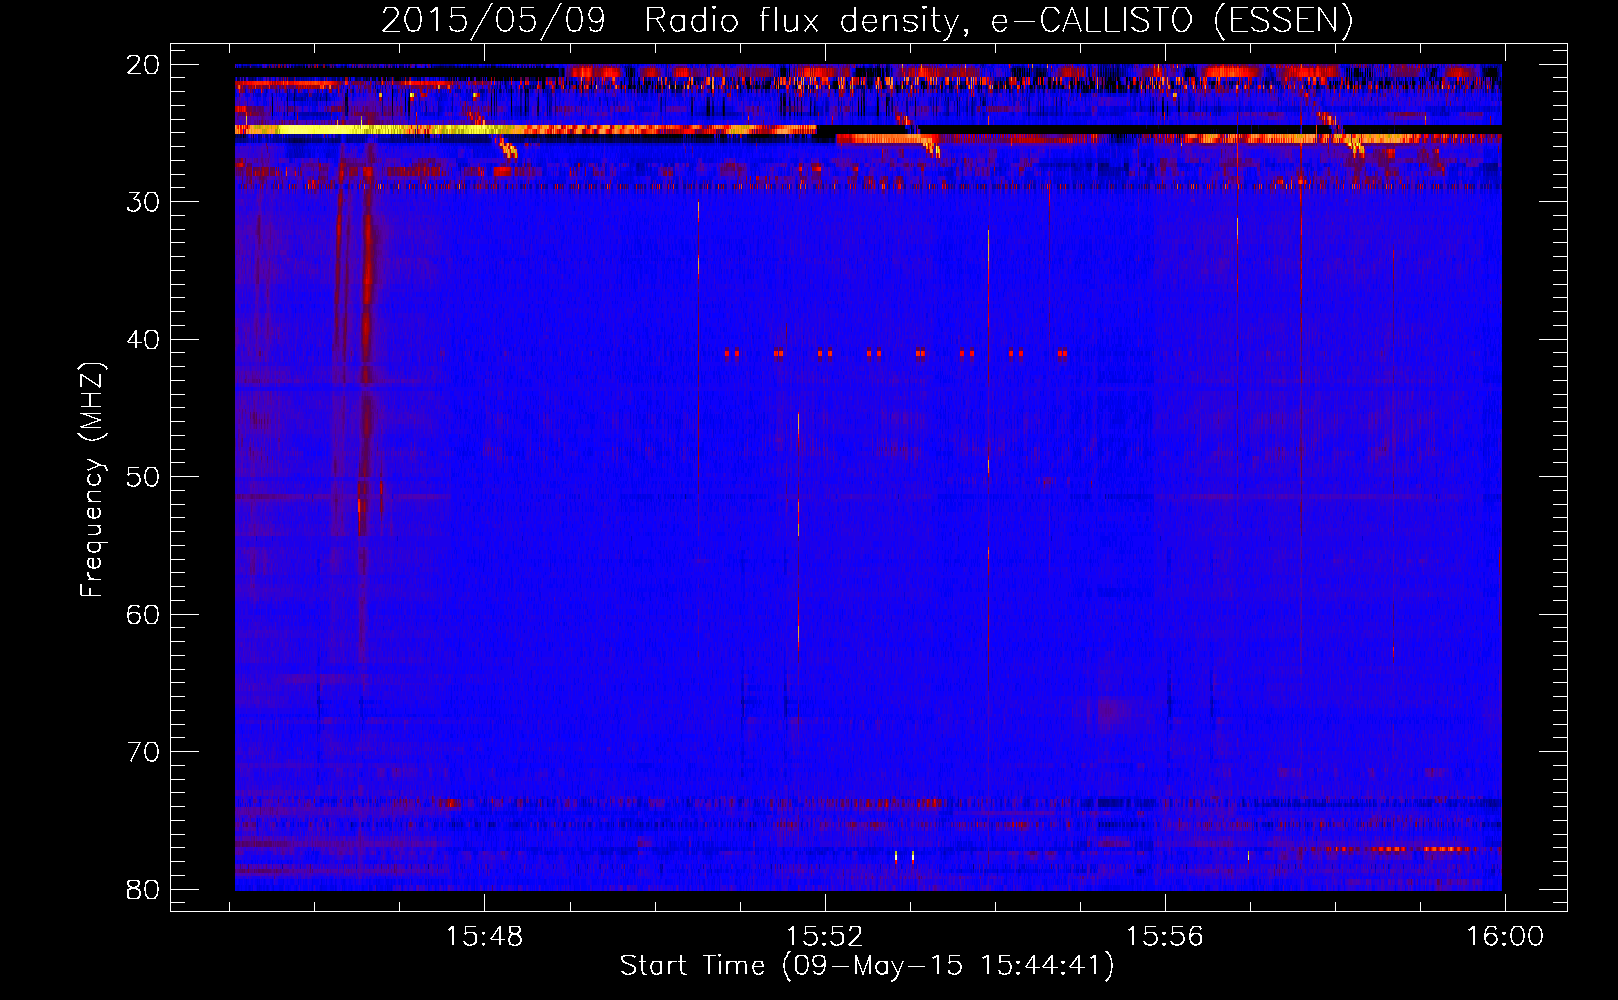1618x1000 pixels.
Task: Click the 15:48 time tick label
Action: (x=485, y=937)
